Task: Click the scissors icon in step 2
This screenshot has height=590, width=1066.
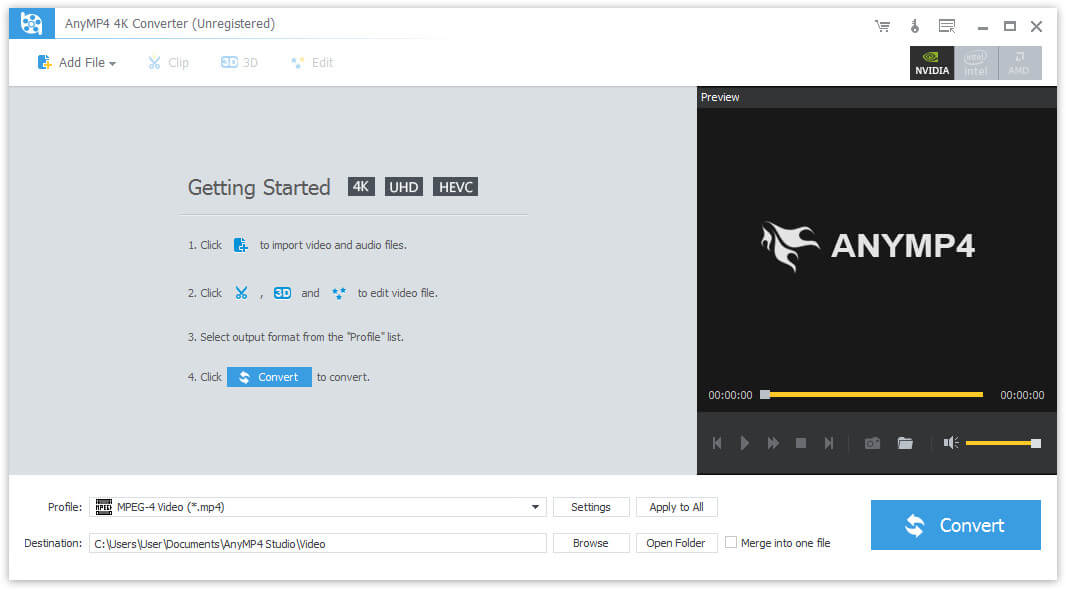Action: [241, 293]
